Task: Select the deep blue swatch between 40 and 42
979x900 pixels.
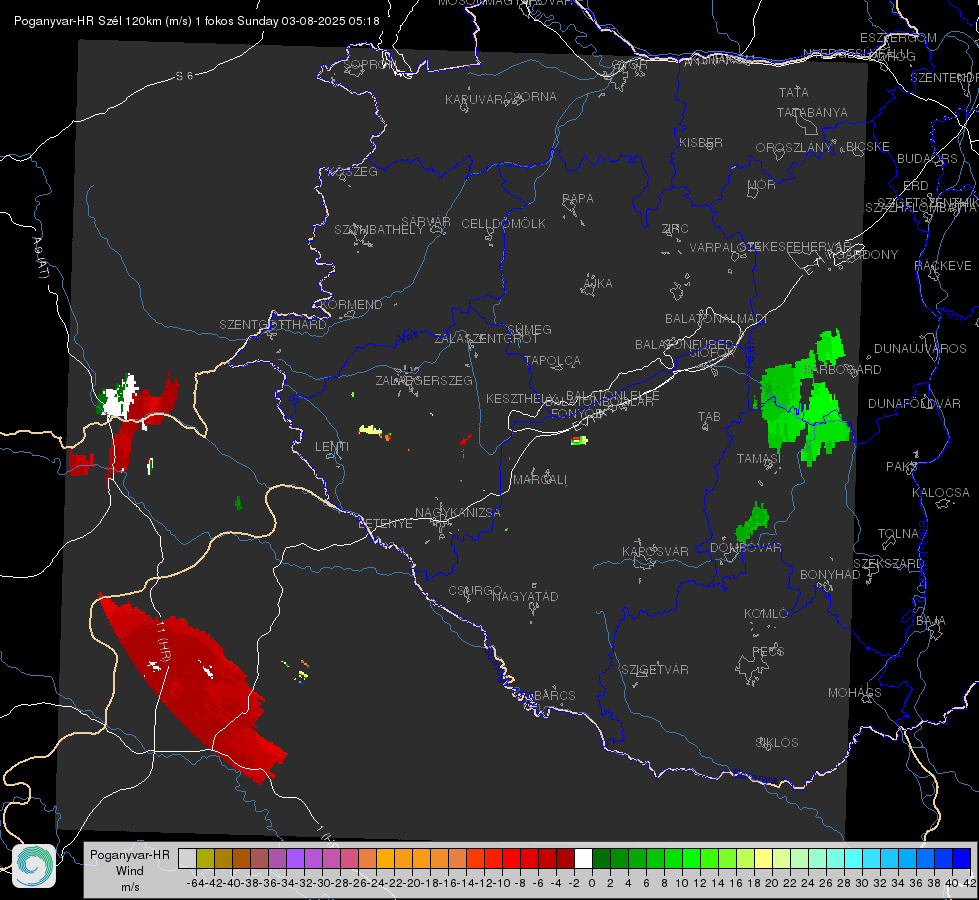Action: (961, 859)
